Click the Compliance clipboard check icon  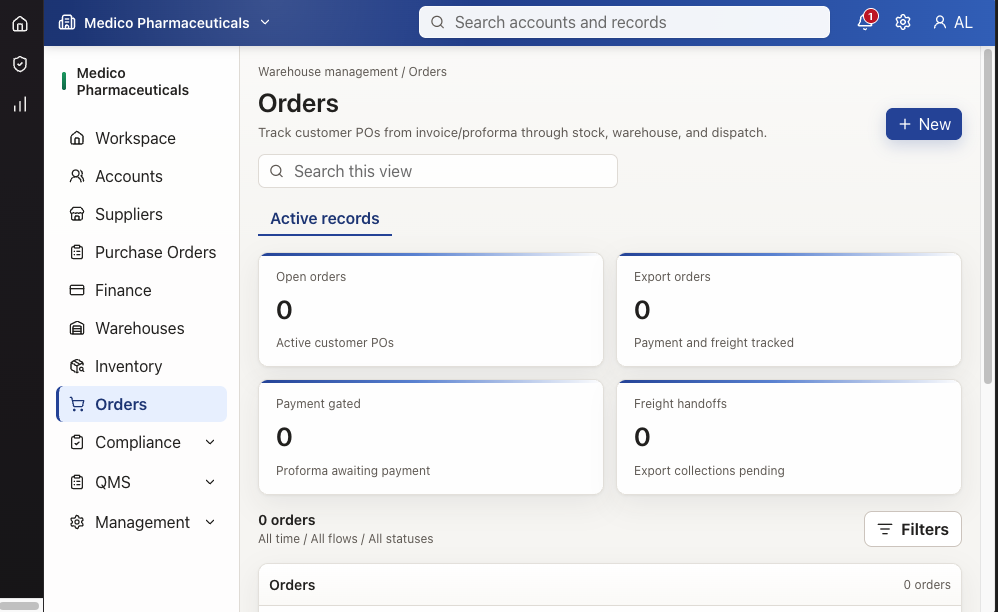click(77, 442)
